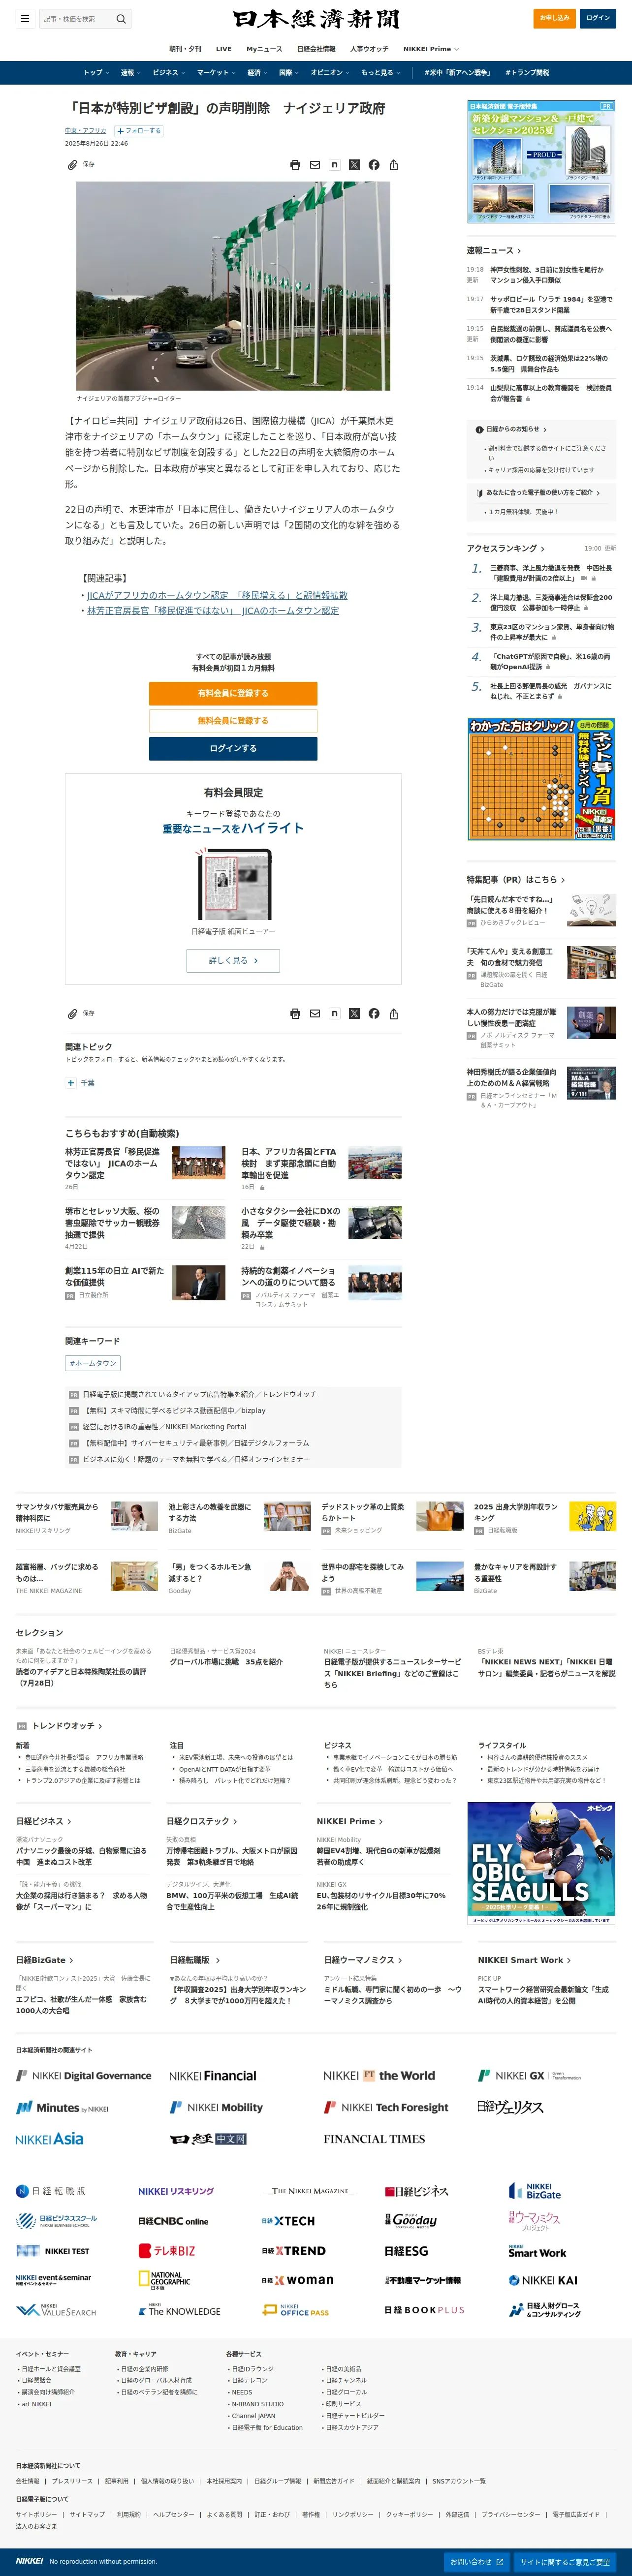Expand the 経済 navigation dropdown
The width and height of the screenshot is (632, 2576).
(258, 73)
